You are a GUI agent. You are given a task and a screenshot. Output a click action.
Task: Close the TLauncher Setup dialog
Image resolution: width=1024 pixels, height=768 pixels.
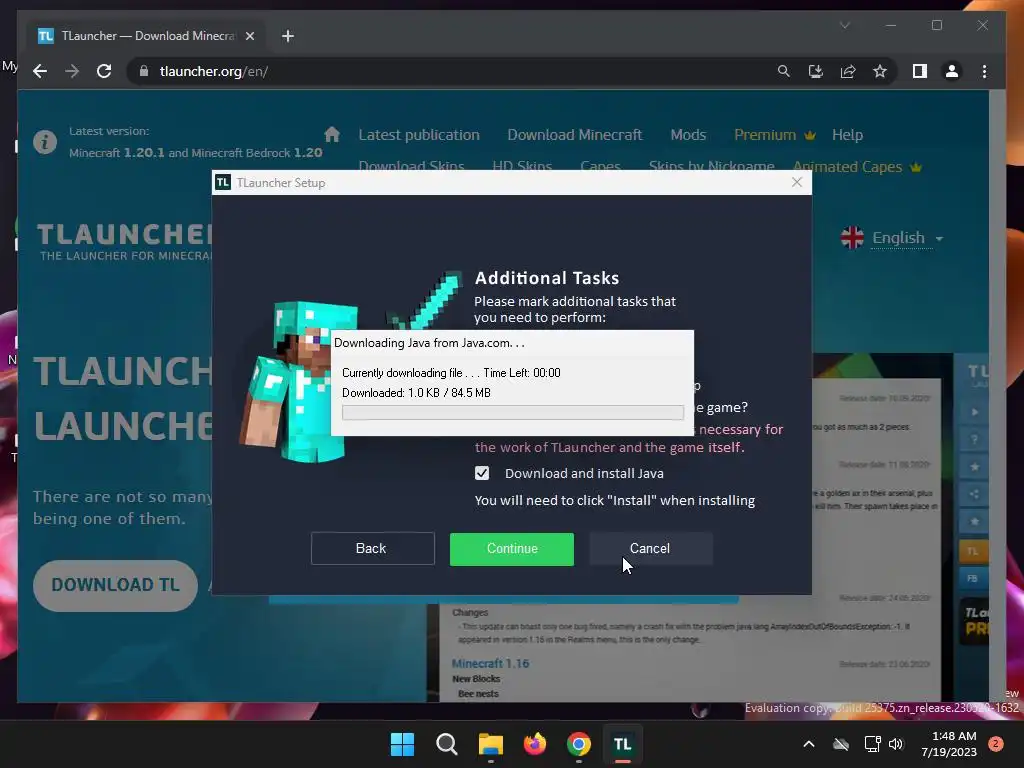click(x=797, y=182)
